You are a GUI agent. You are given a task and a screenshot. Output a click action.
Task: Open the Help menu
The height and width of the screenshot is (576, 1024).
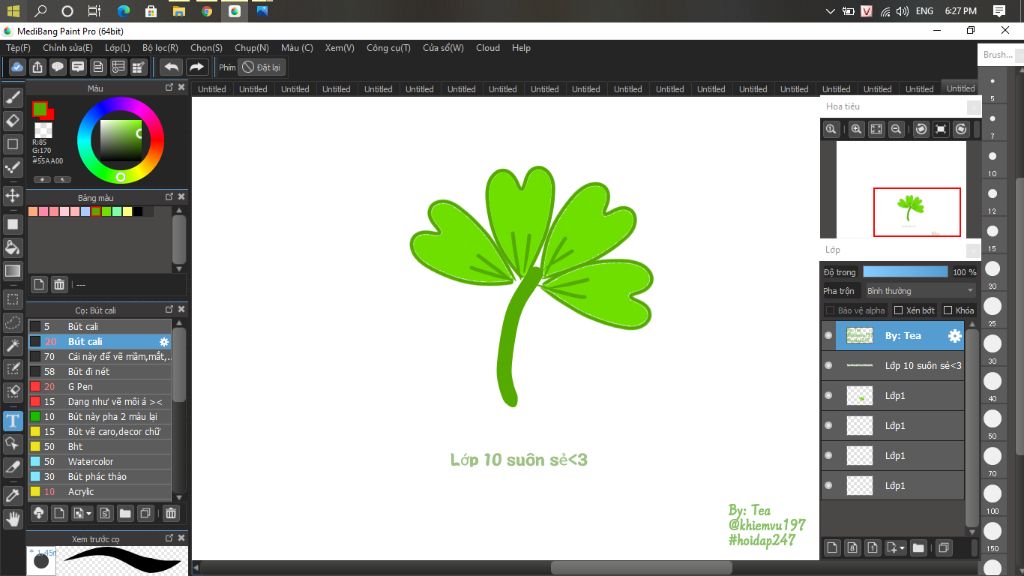tap(521, 48)
